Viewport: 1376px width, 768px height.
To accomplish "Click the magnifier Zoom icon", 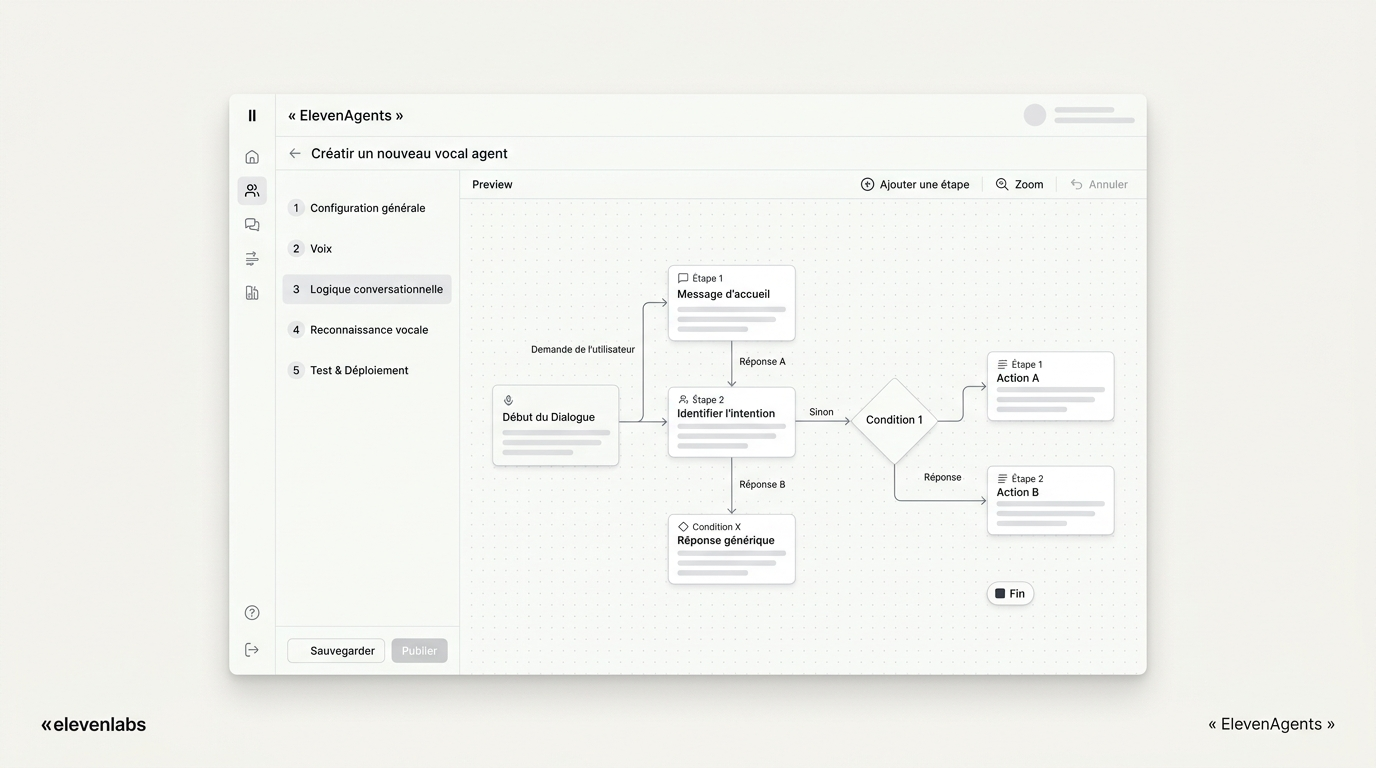I will [1002, 185].
